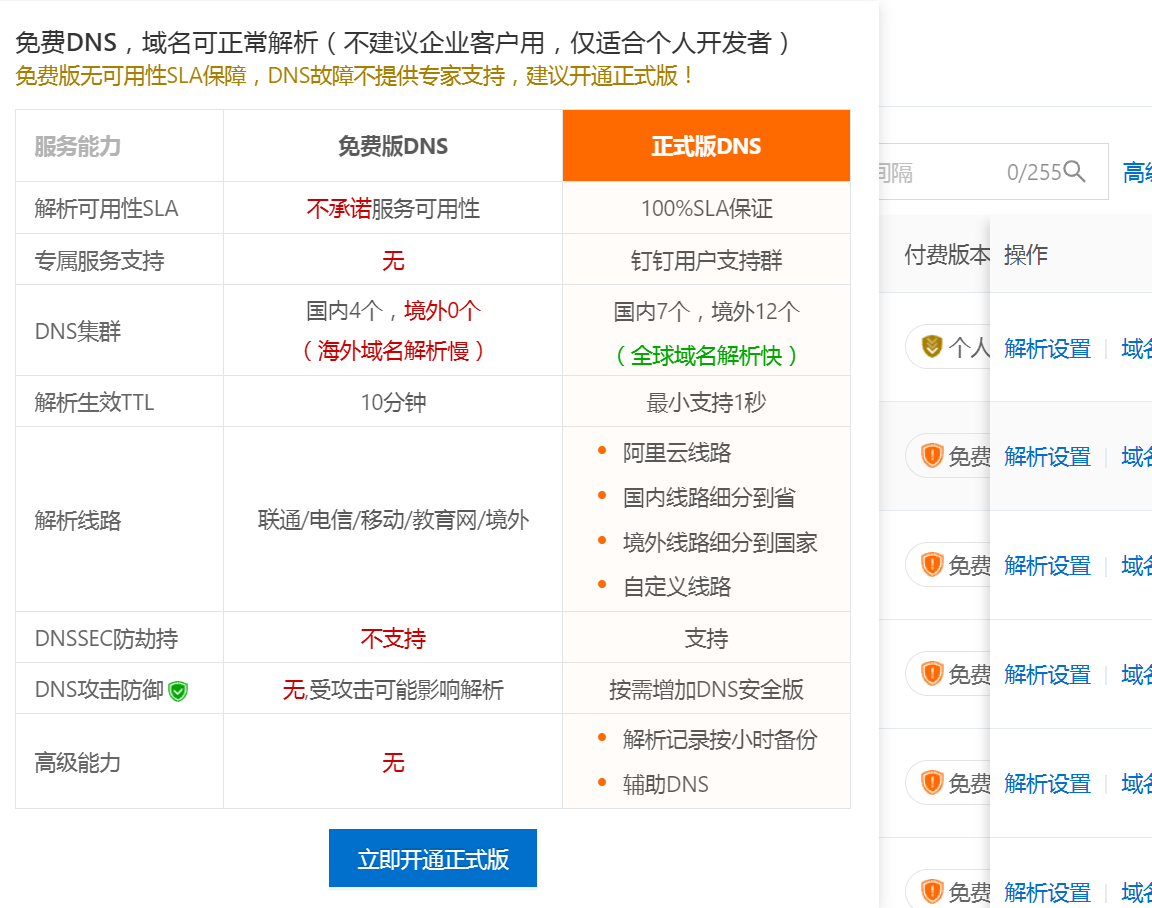Open 解析设置 in the second 免费 row

coord(1047,566)
